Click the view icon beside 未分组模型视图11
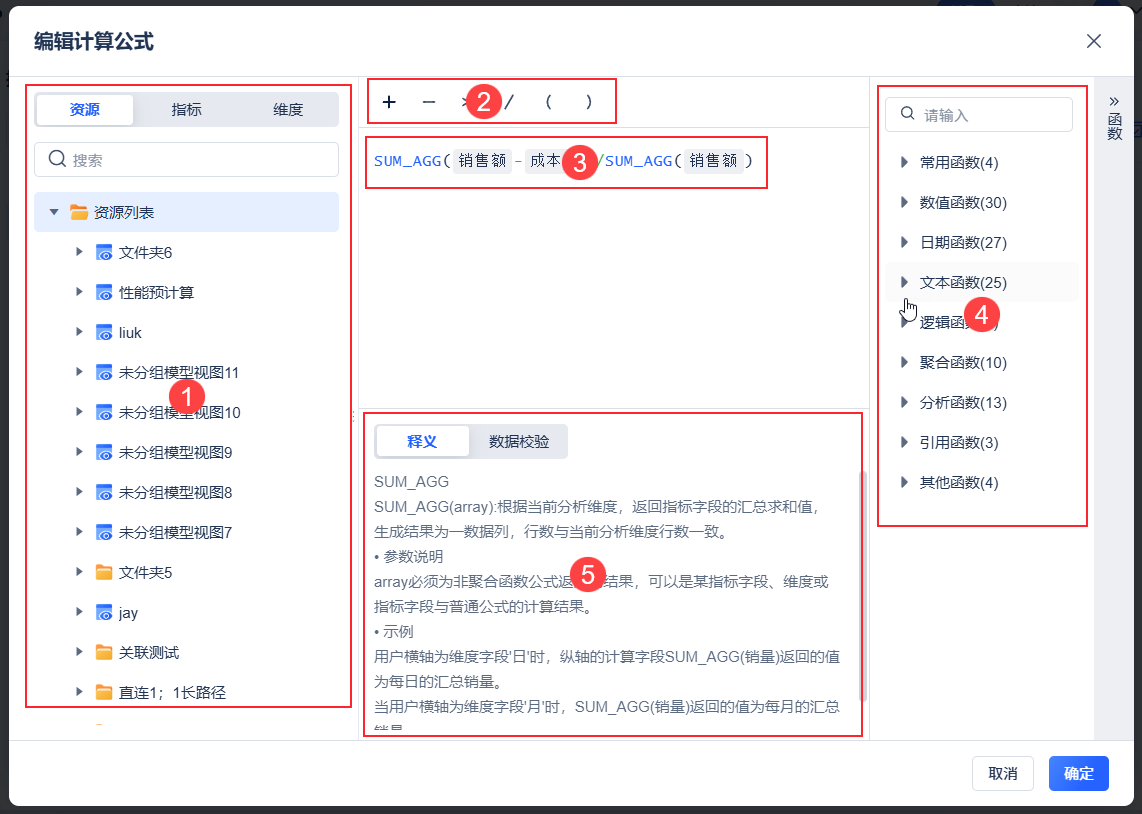This screenshot has width=1142, height=814. click(104, 373)
